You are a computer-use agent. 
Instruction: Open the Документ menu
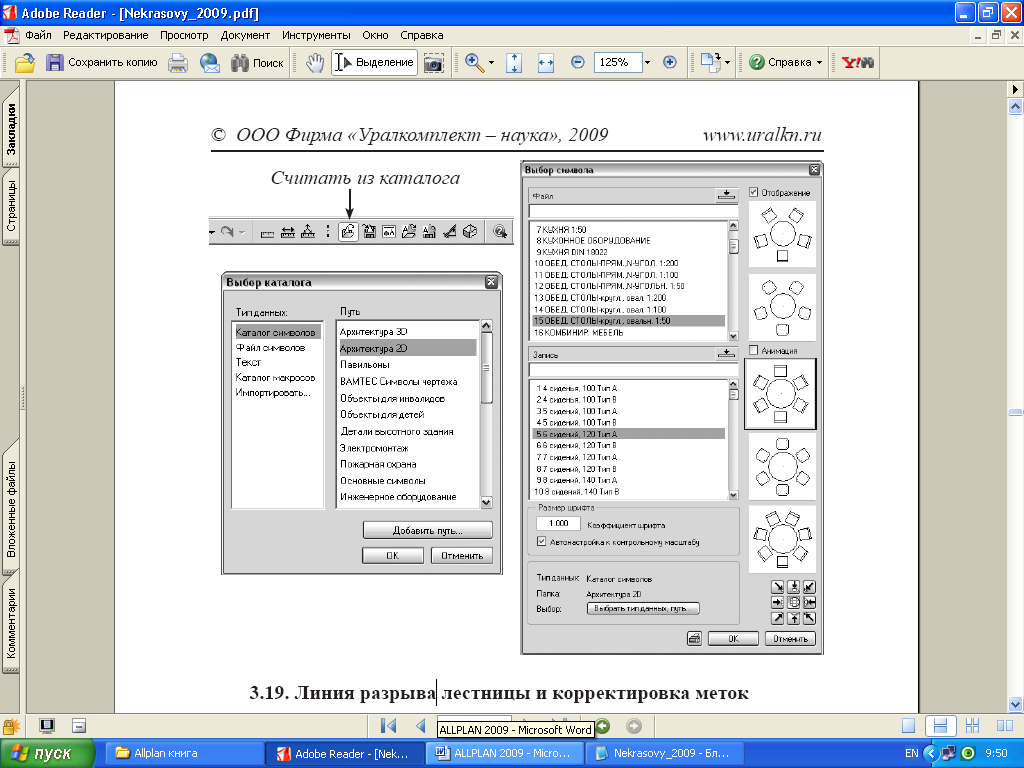click(x=245, y=35)
